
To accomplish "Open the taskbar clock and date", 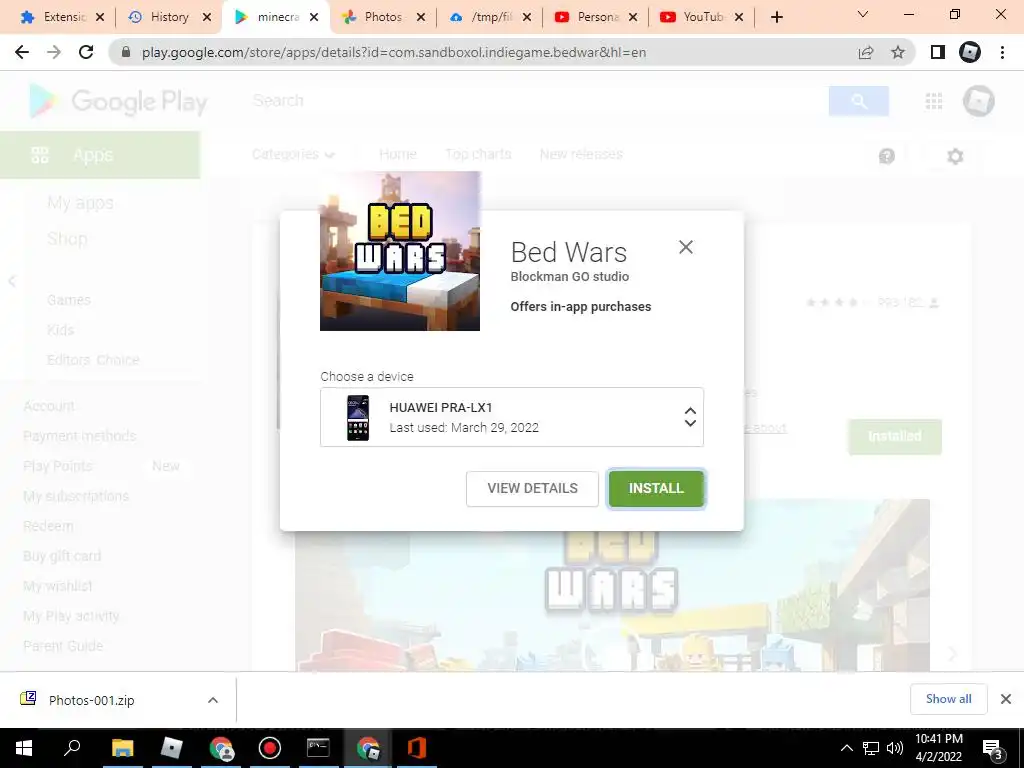I will coord(938,748).
